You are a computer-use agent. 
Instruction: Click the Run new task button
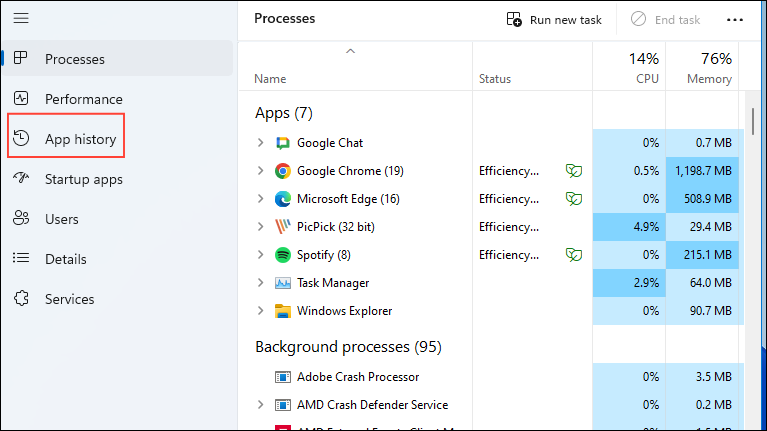point(554,19)
